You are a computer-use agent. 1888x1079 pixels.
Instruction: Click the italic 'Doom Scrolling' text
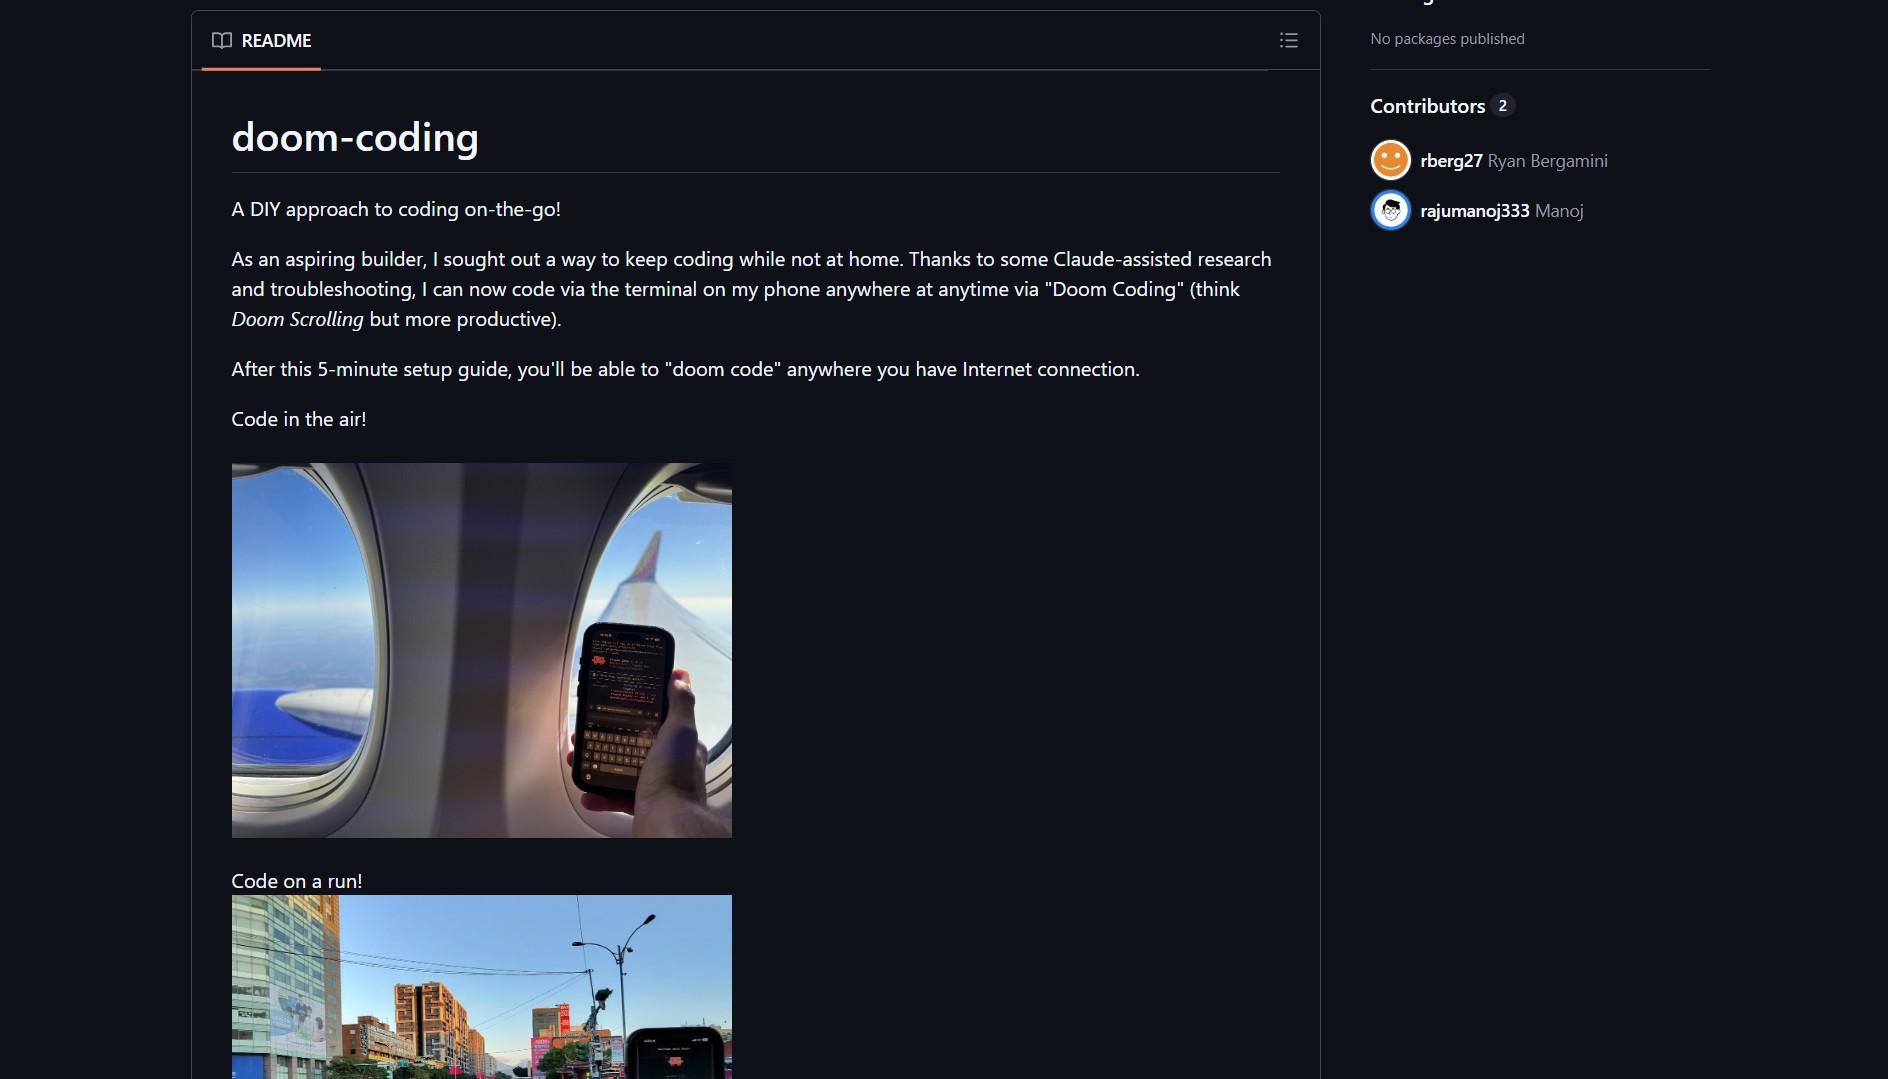point(298,319)
